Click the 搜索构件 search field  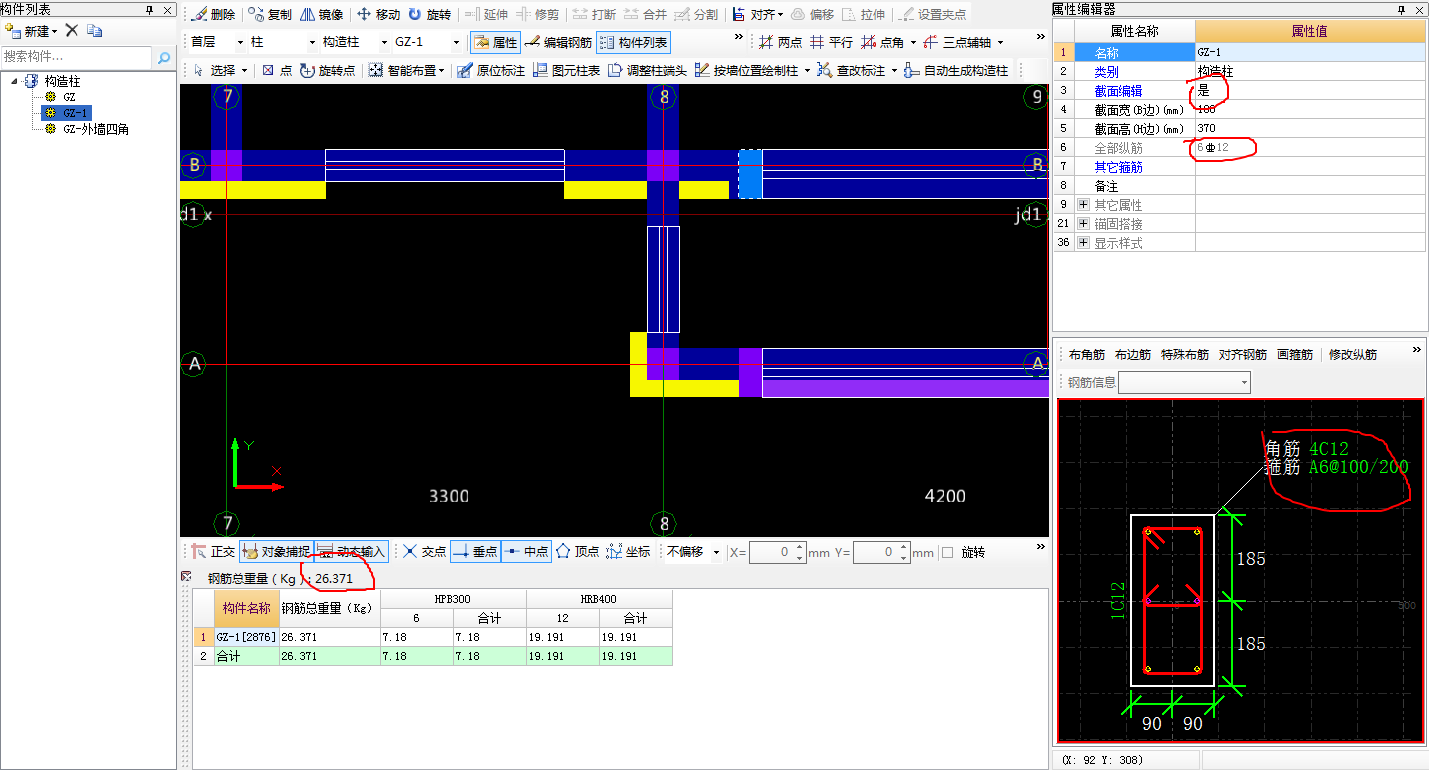(77, 58)
